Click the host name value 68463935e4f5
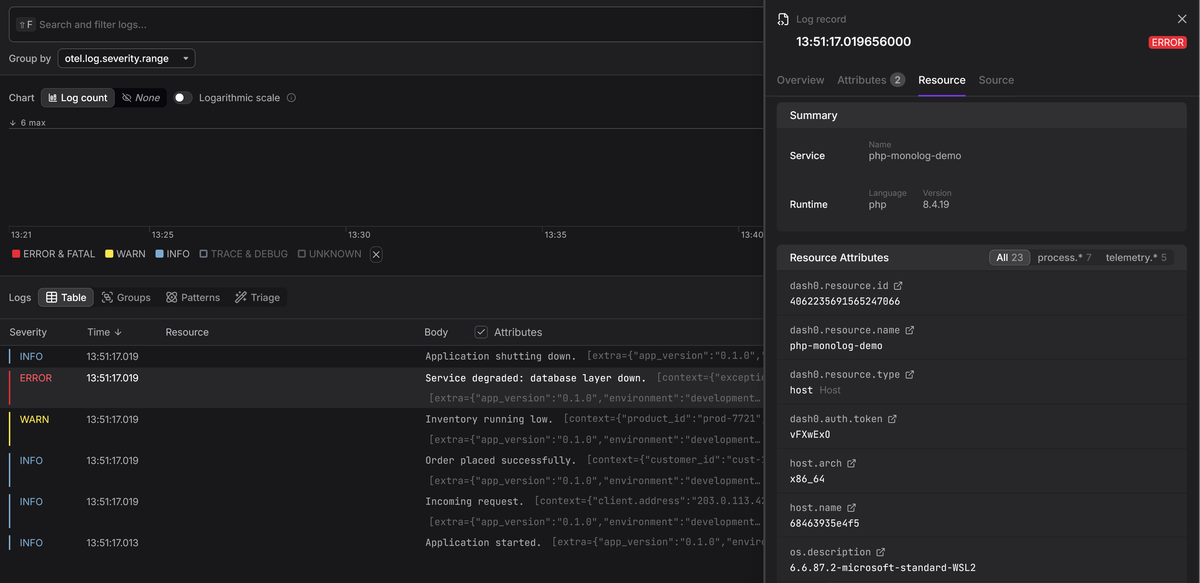Screen dimensions: 1200x583 pyautogui.click(x=825, y=523)
